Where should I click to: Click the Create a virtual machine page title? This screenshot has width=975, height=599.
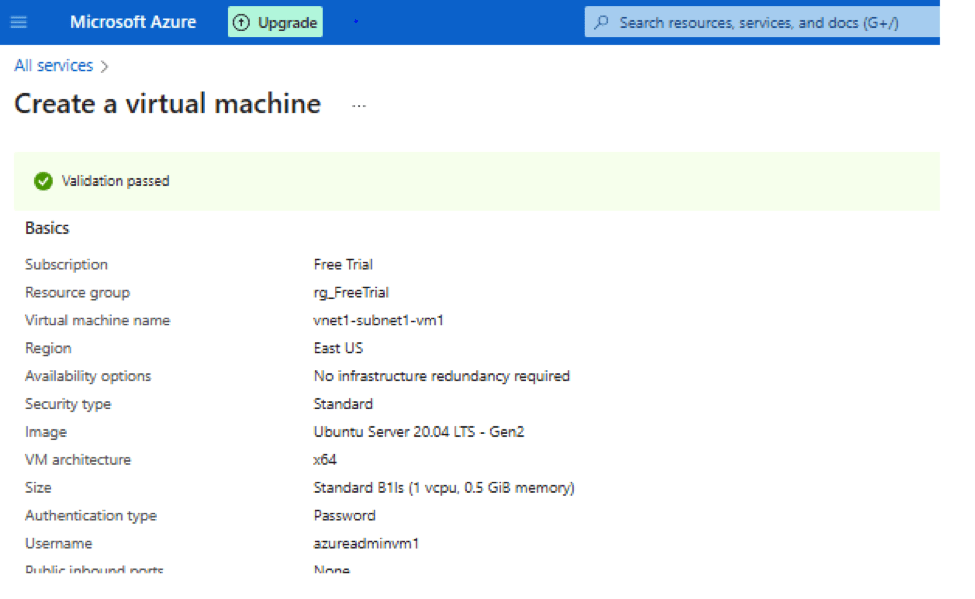pos(167,104)
